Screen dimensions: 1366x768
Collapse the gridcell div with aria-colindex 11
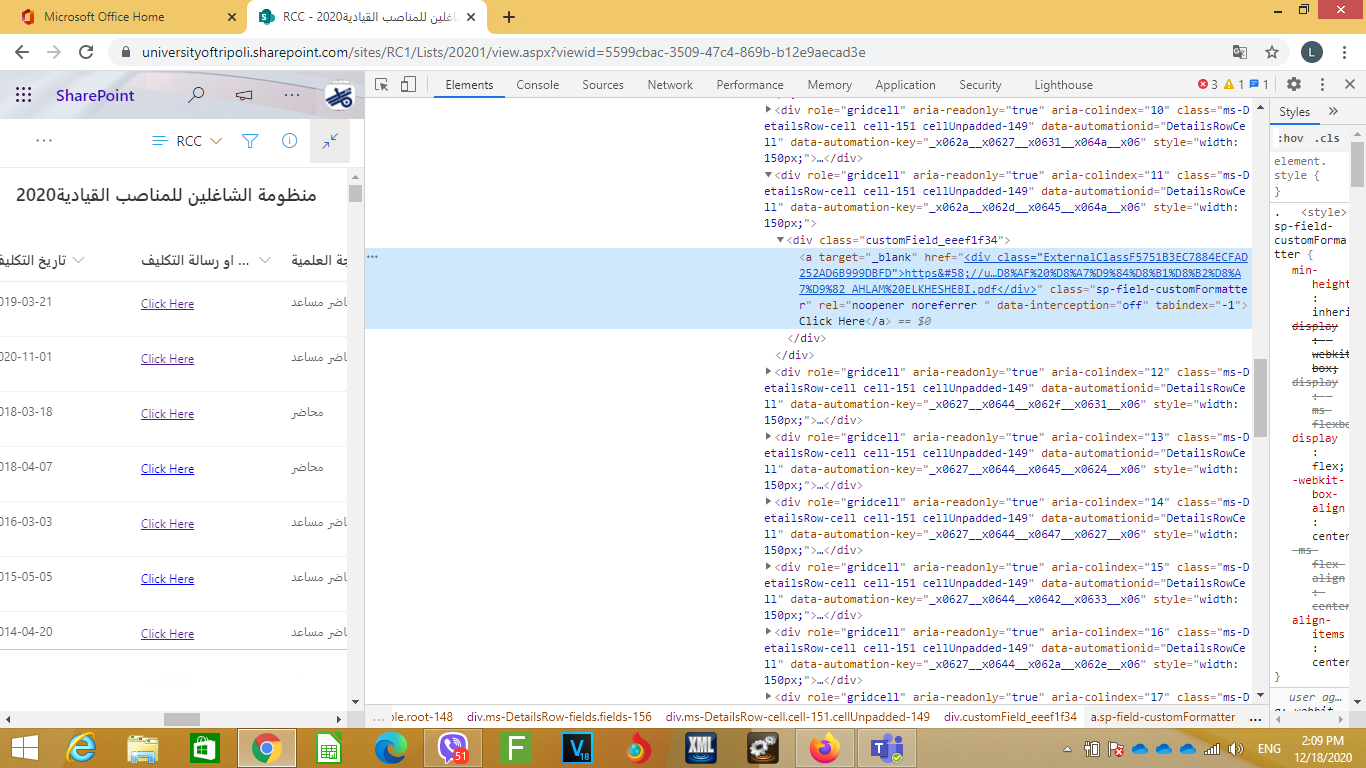768,175
